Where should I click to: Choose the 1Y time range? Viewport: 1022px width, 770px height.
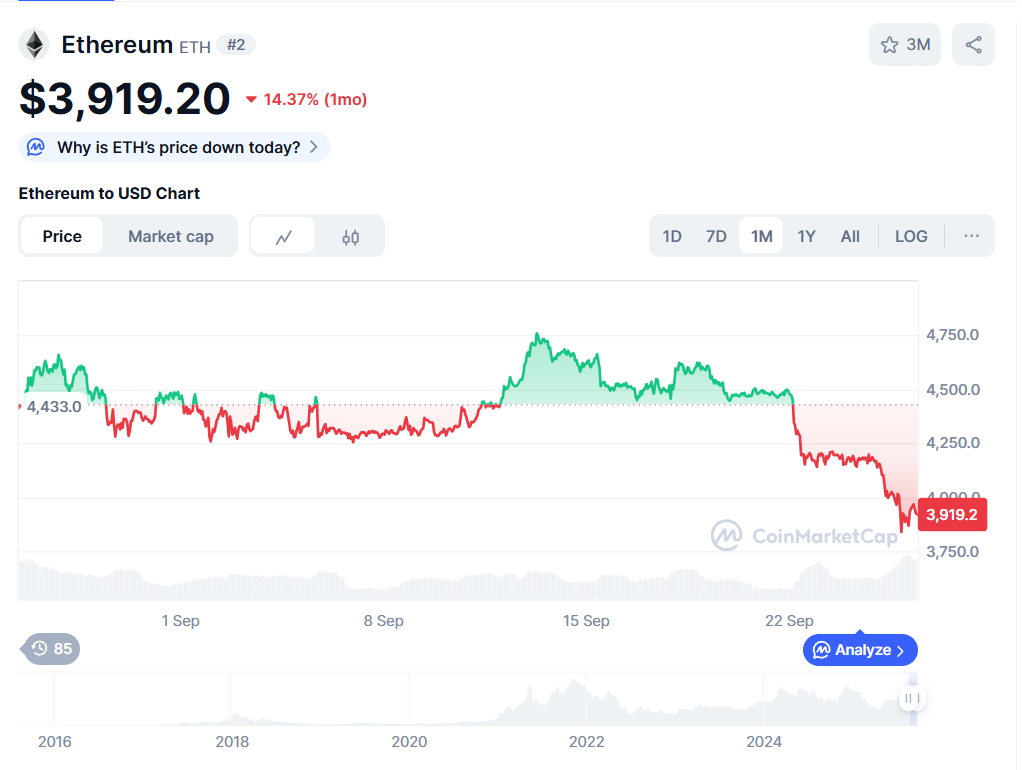[806, 236]
